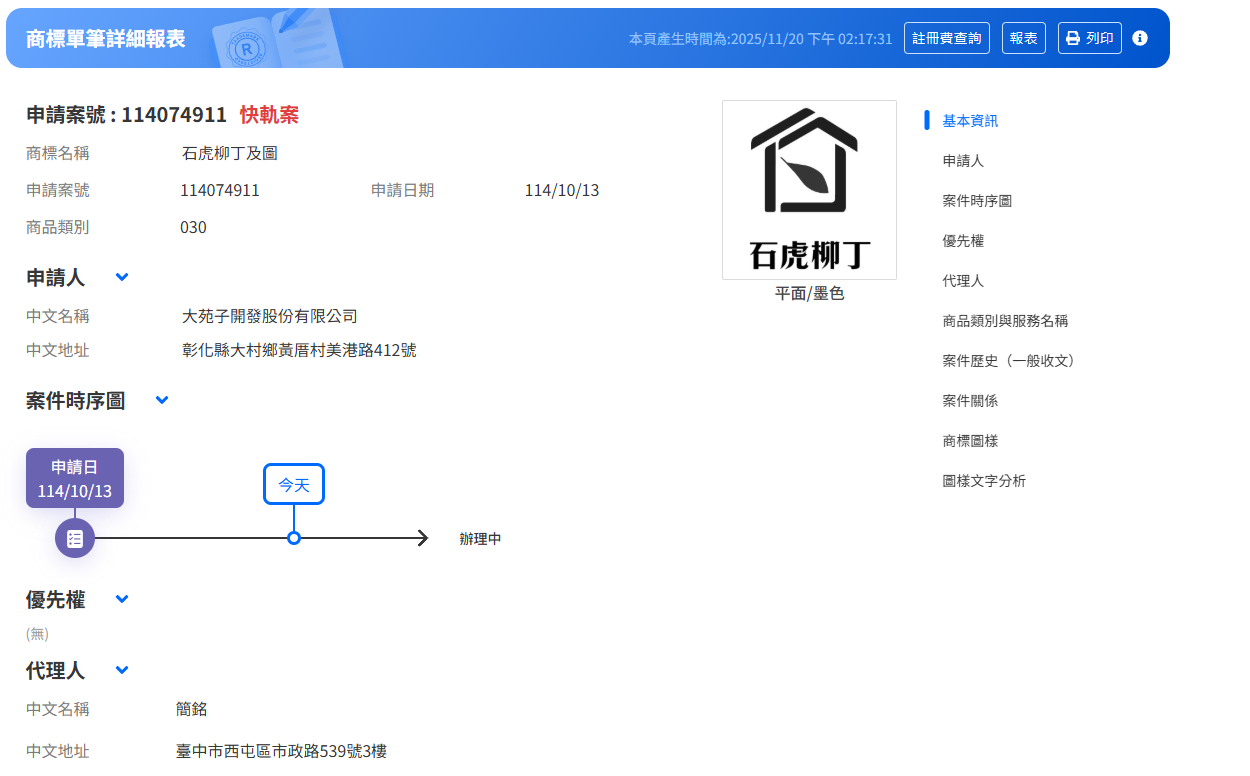Image resolution: width=1250 pixels, height=776 pixels.
Task: Click the 報表 button
Action: coord(1023,37)
